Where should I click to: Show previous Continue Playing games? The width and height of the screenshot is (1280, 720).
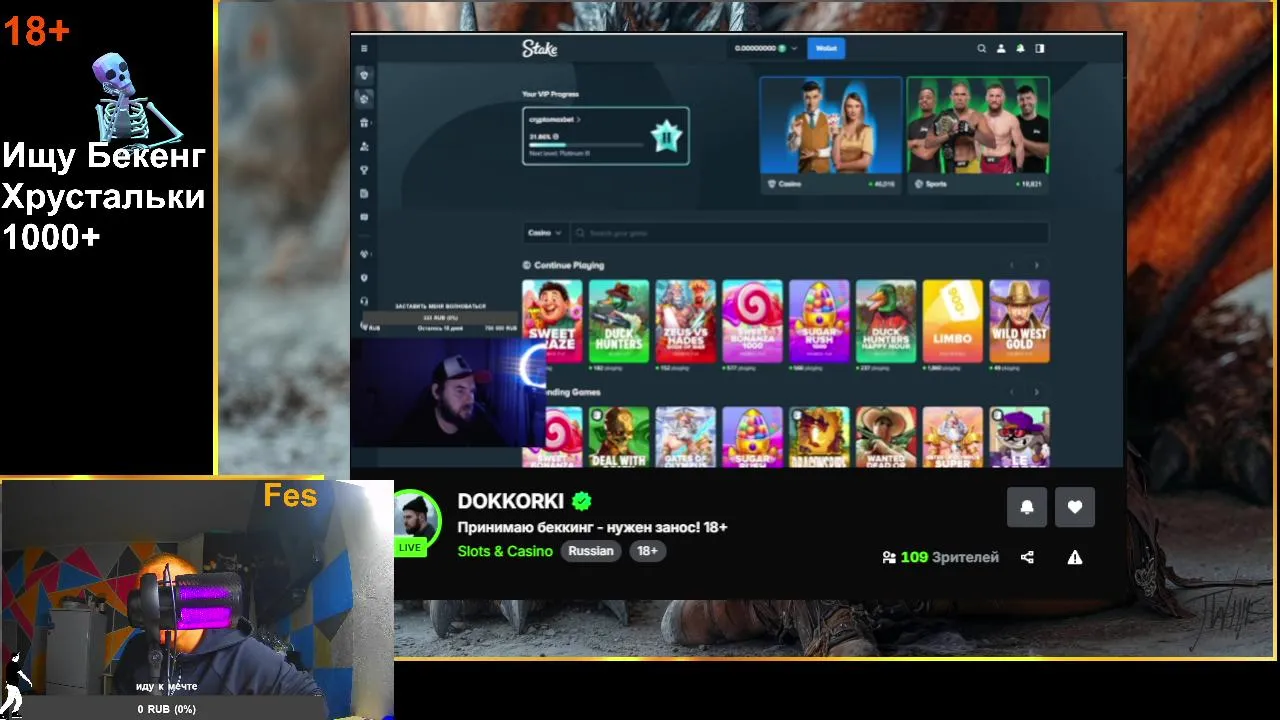click(1012, 265)
